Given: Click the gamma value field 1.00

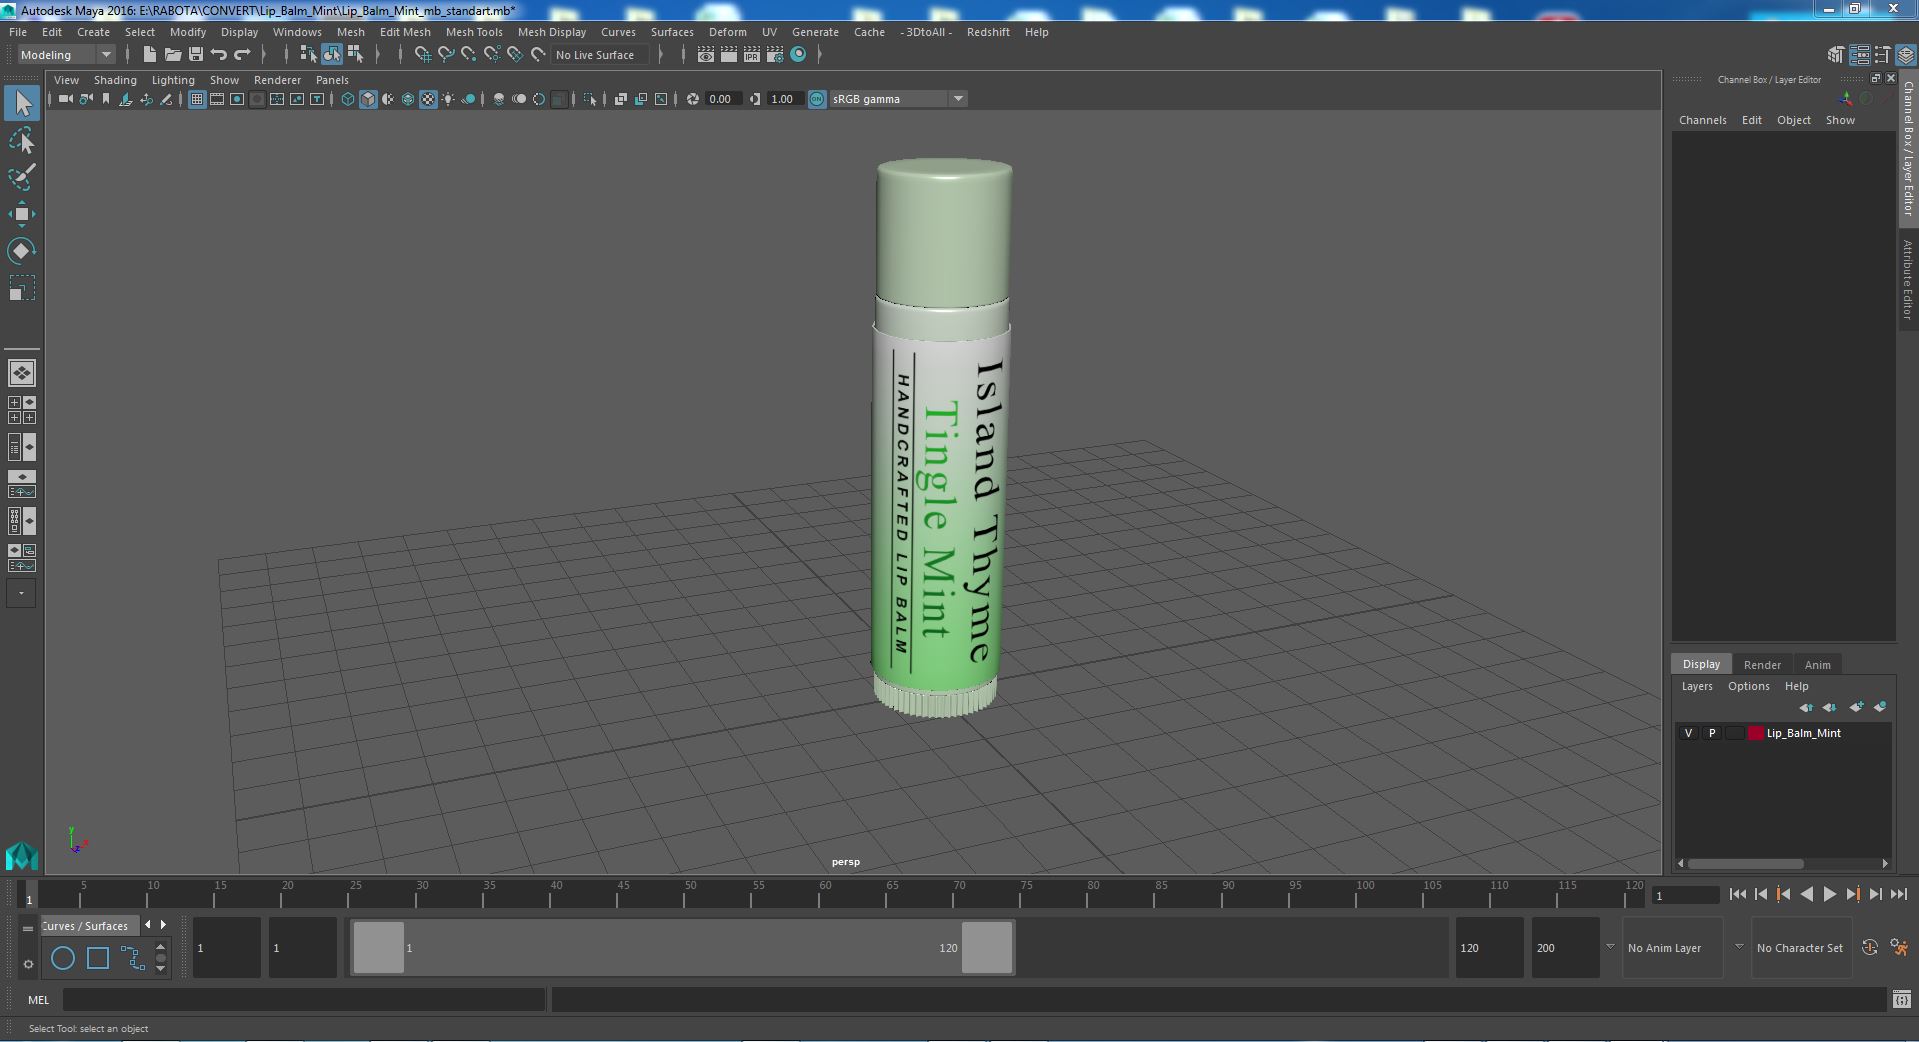Looking at the screenshot, I should [x=783, y=98].
